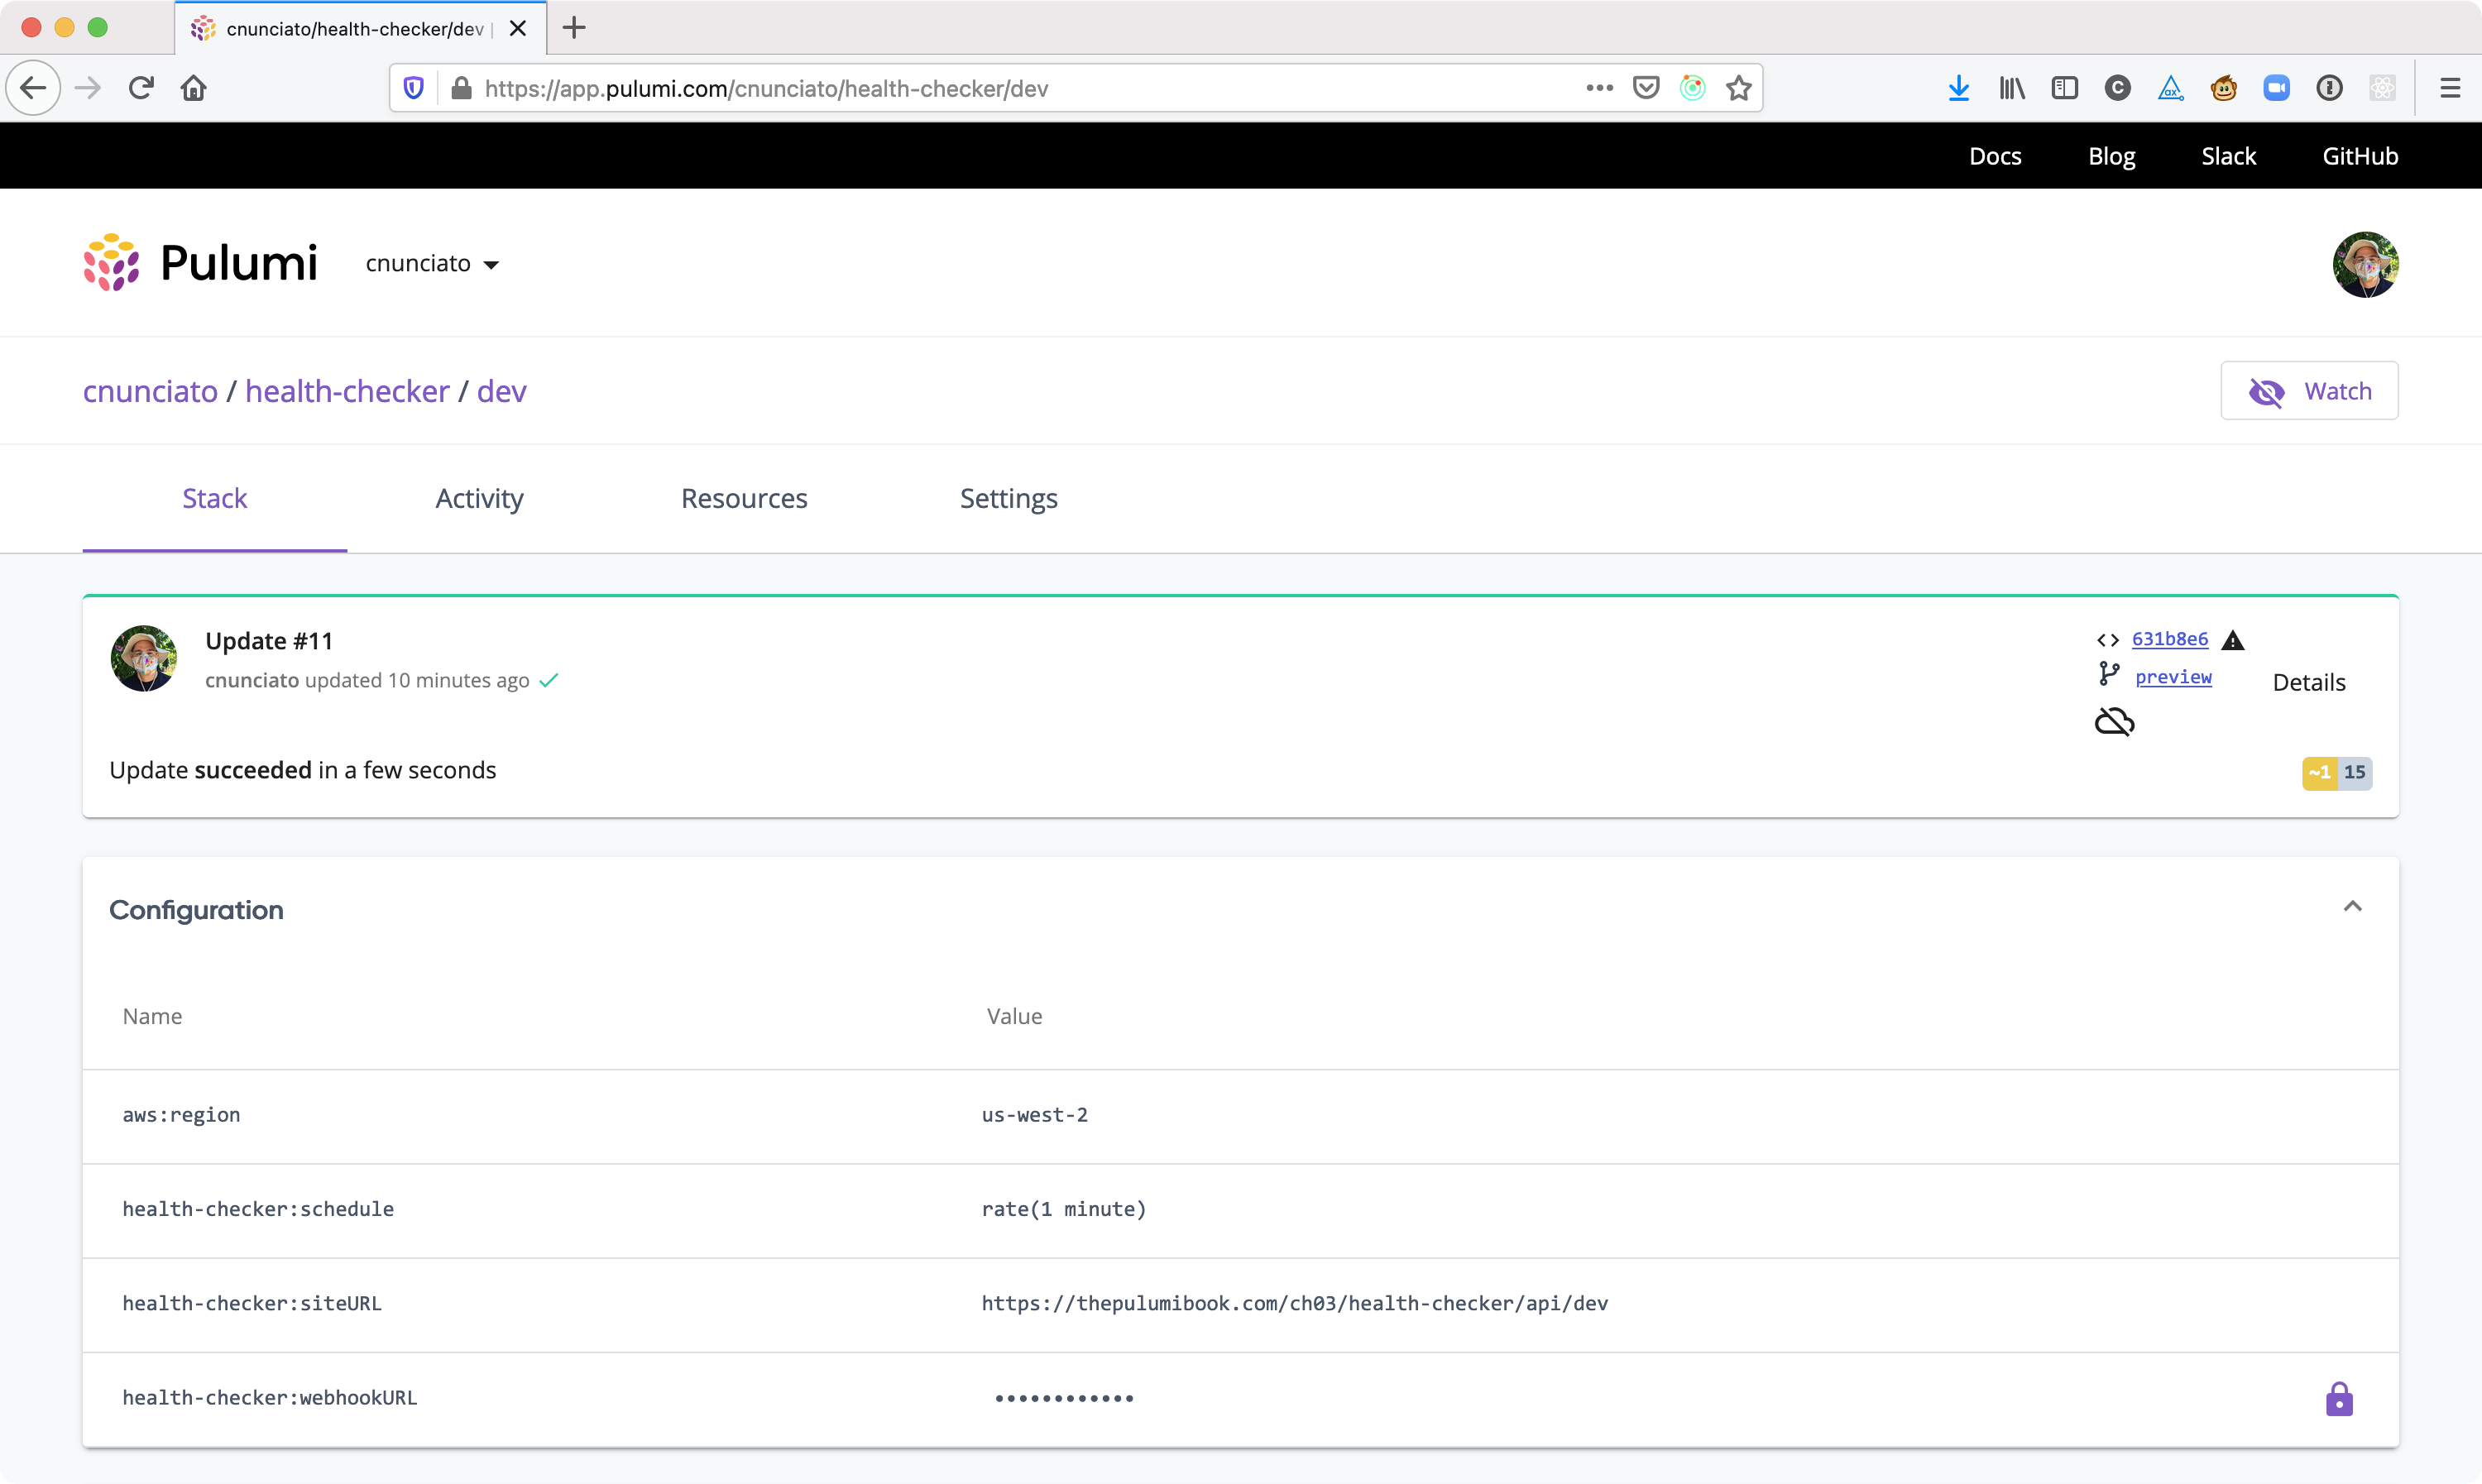This screenshot has width=2482, height=1484.
Task: Open a new browser tab
Action: pos(574,28)
